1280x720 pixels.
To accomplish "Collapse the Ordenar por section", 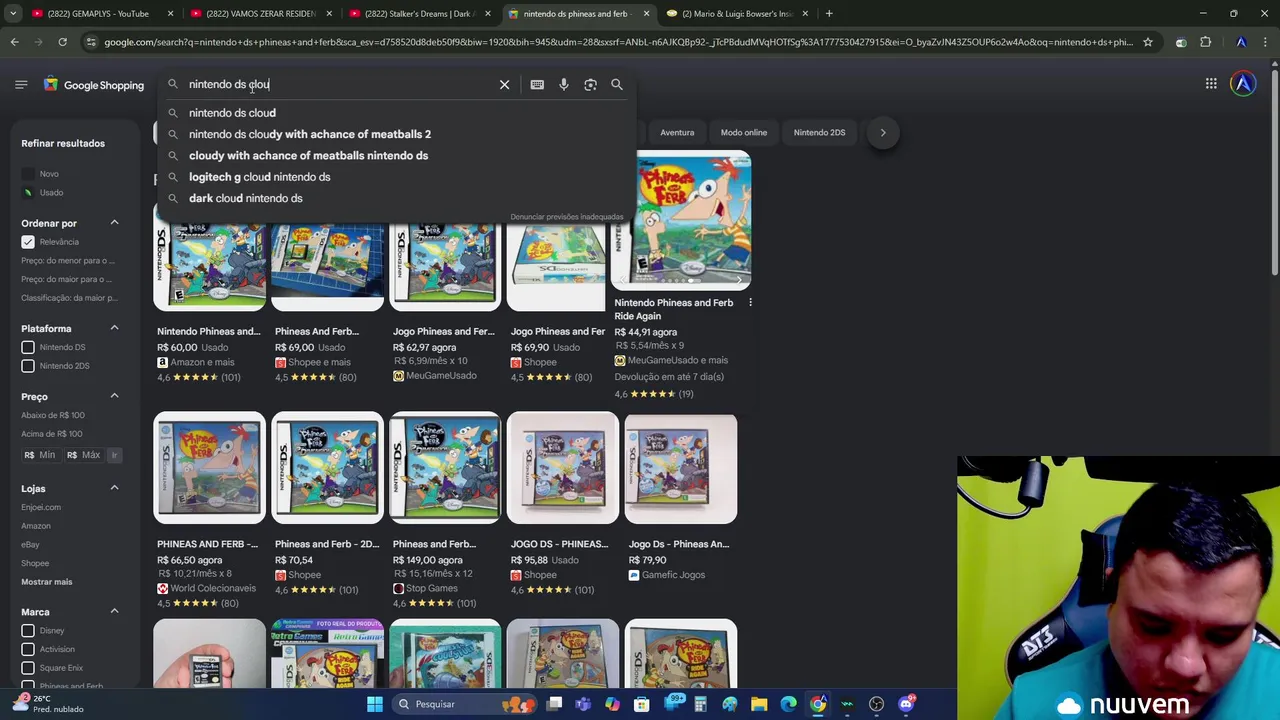I will coord(114,223).
